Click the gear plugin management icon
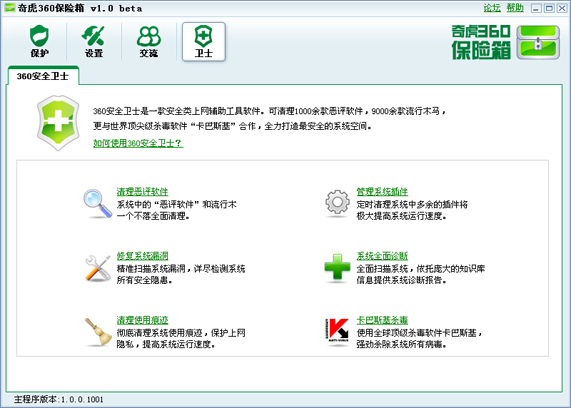The width and height of the screenshot is (571, 408). pyautogui.click(x=337, y=203)
